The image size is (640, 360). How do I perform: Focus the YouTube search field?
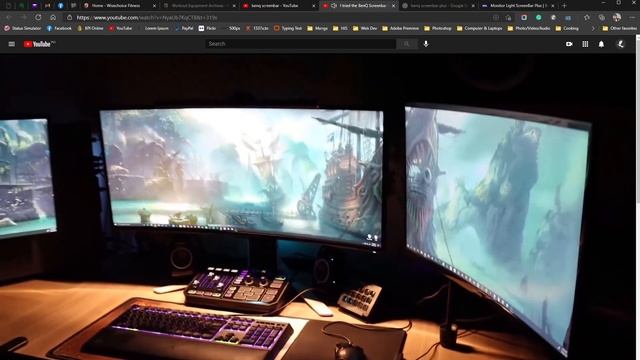click(x=301, y=44)
